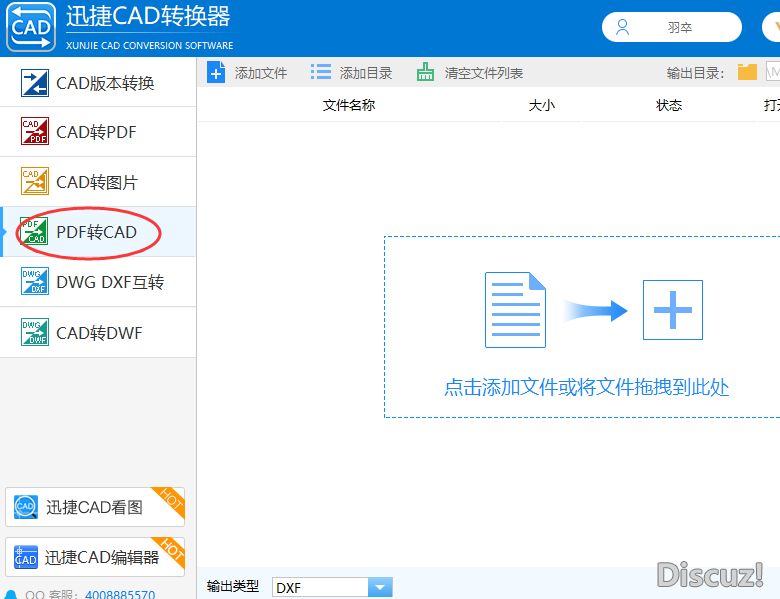Click the document icon in drop area
Image resolution: width=780 pixels, height=599 pixels.
tap(515, 310)
